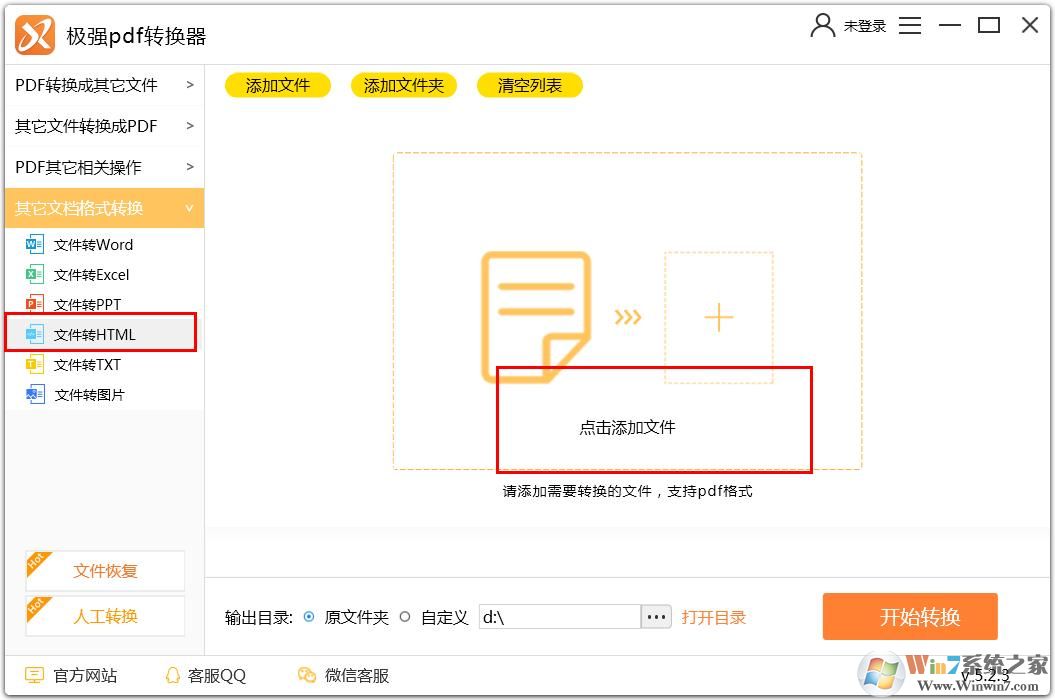Image resolution: width=1055 pixels, height=700 pixels.
Task: Open the output folder via 打开目录
Action: 714,617
